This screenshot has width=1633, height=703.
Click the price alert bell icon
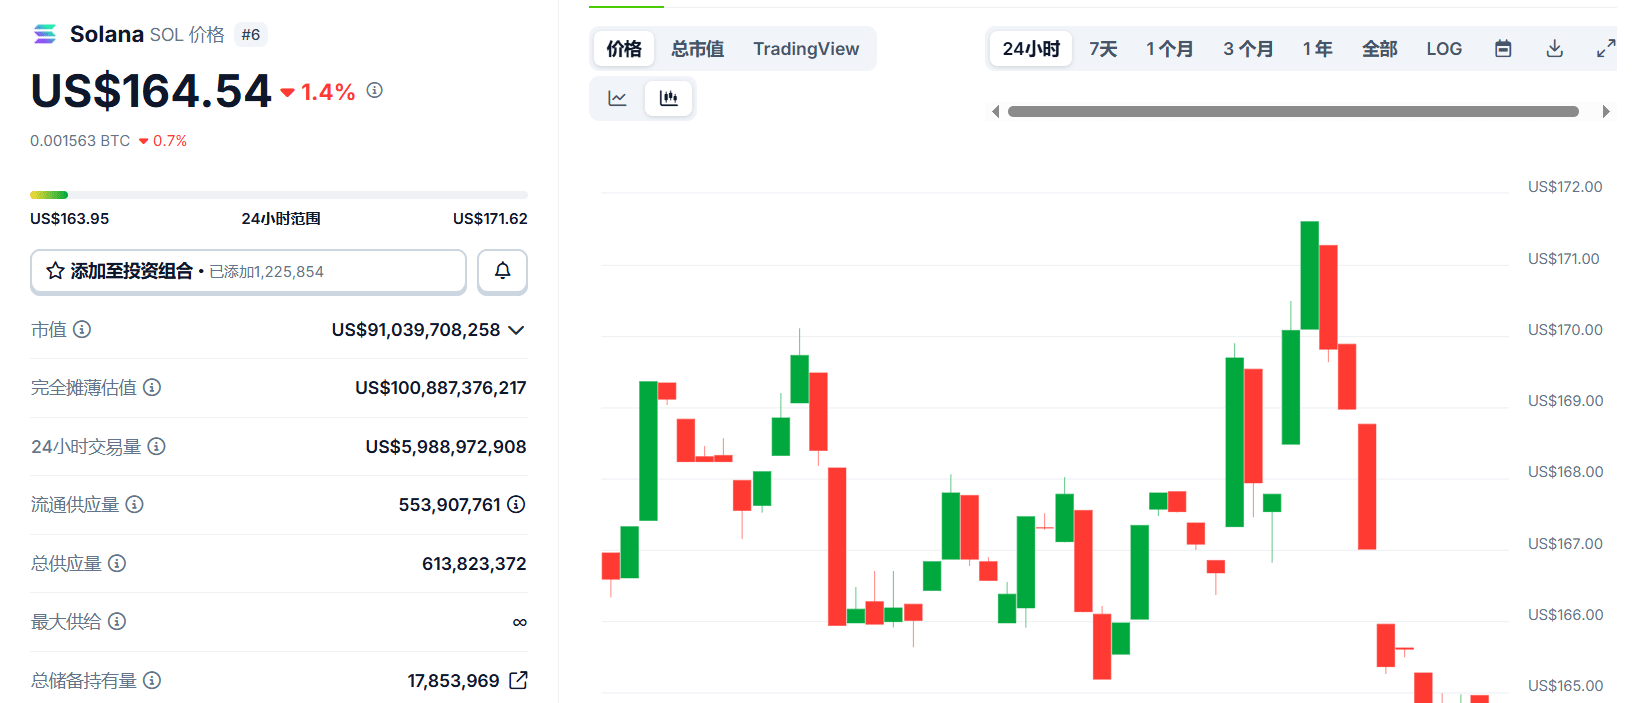pyautogui.click(x=503, y=271)
